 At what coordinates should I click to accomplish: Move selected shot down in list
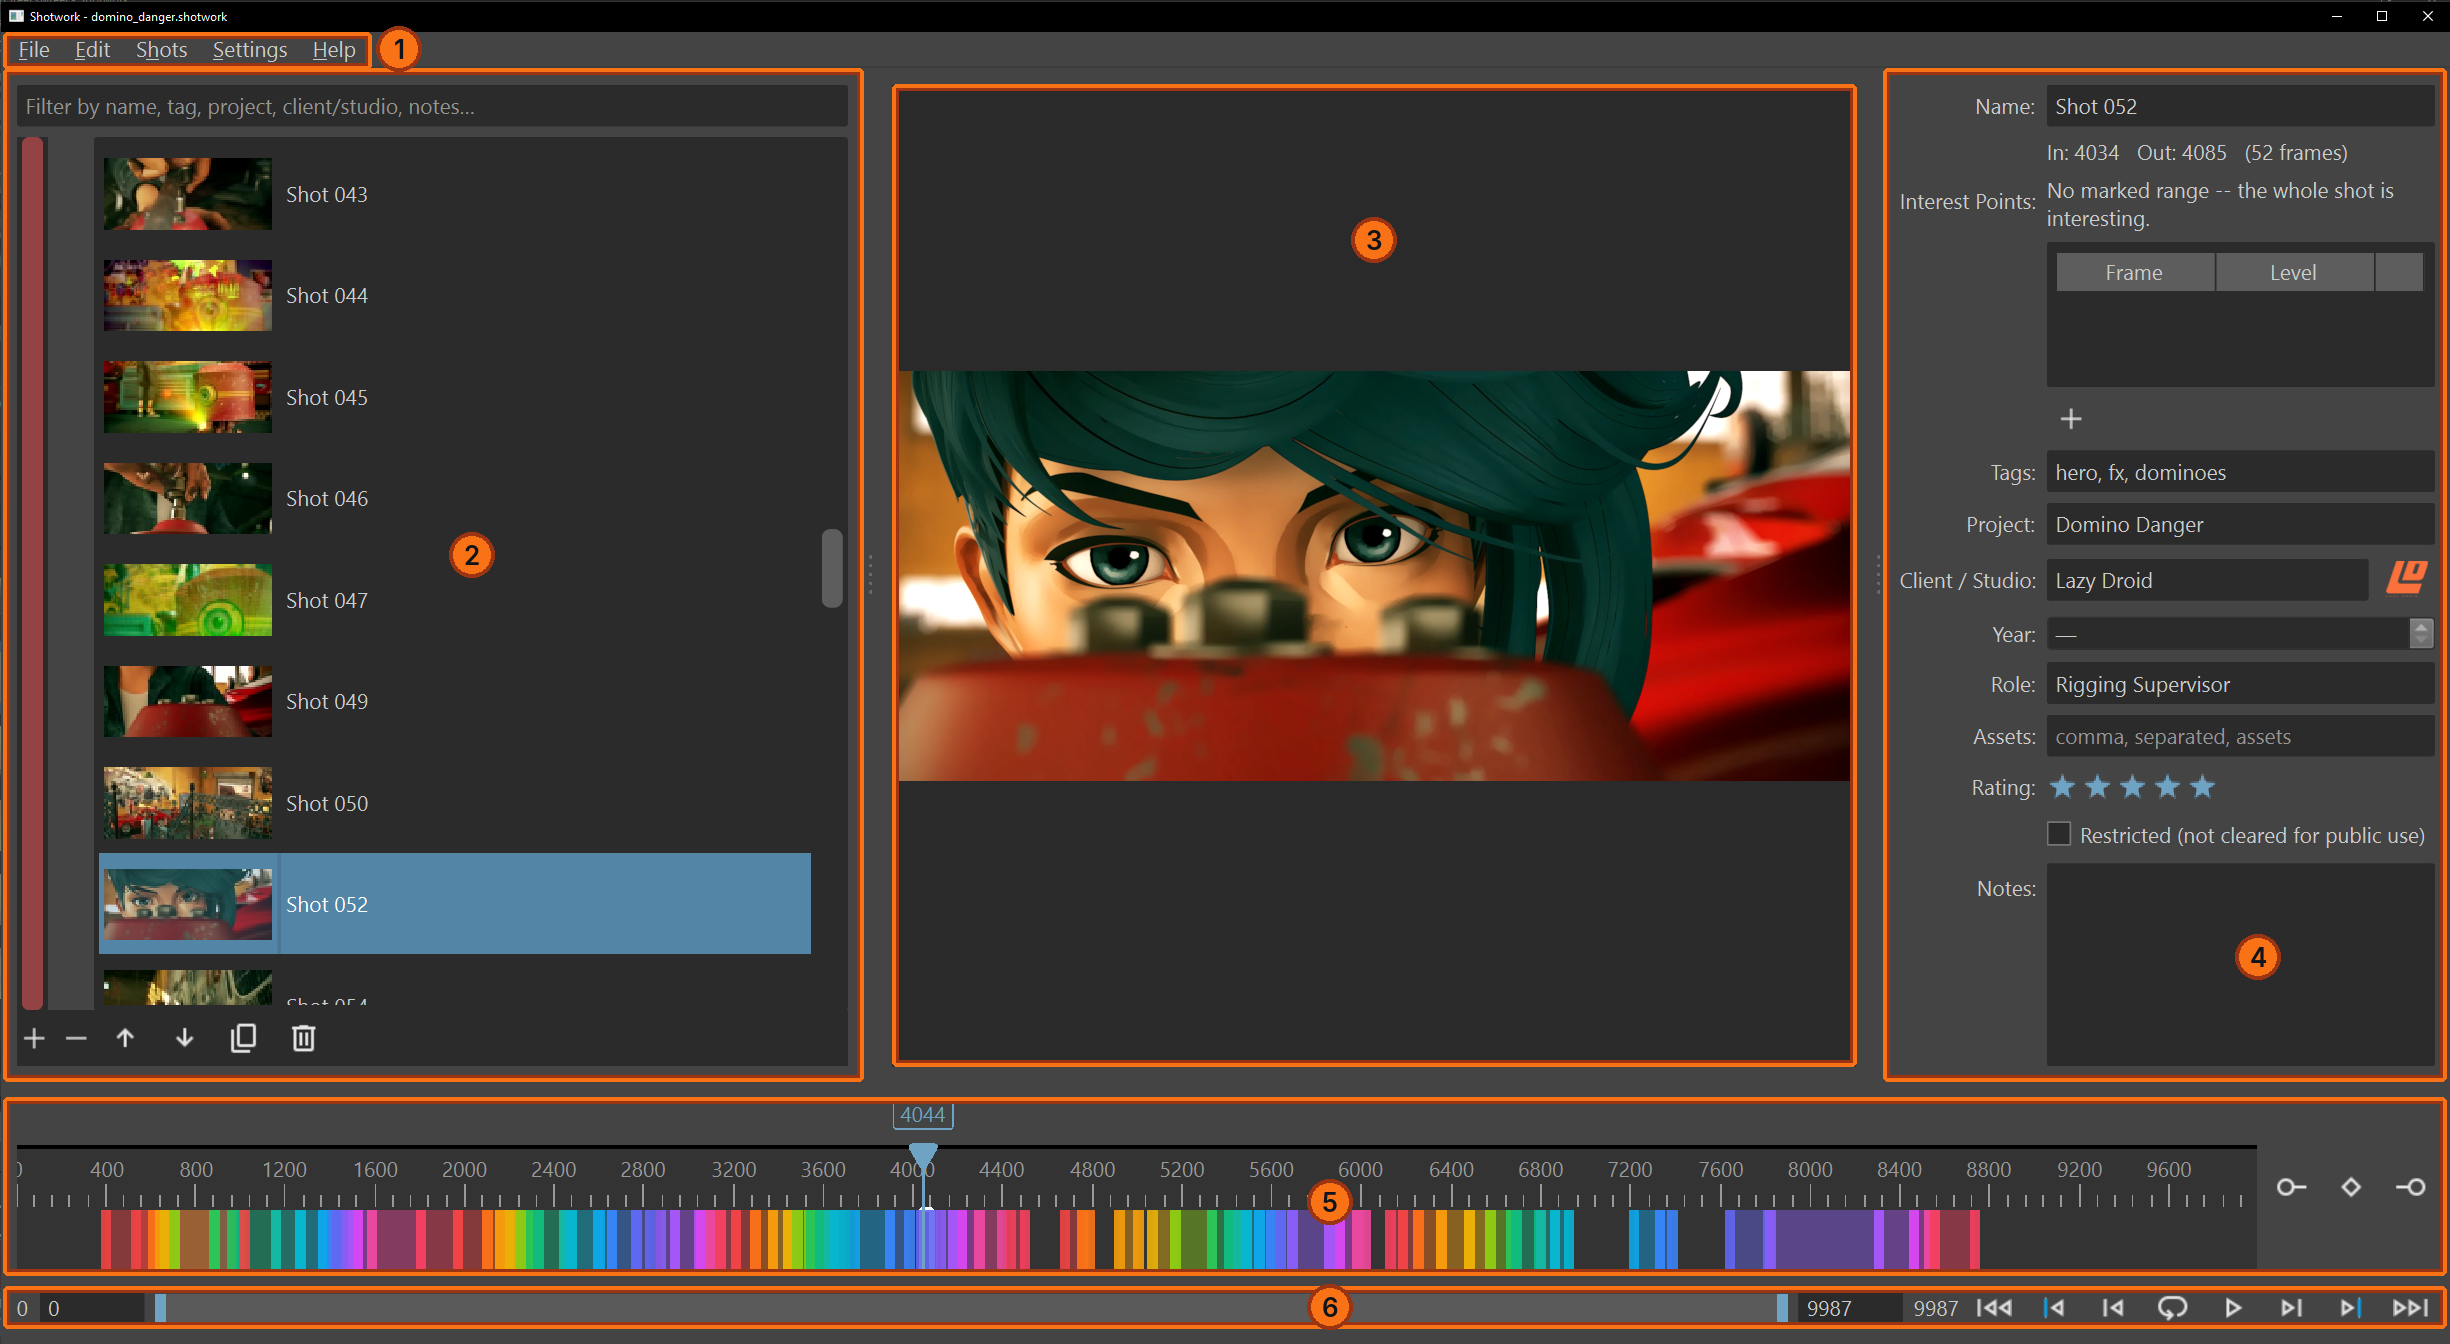click(184, 1038)
